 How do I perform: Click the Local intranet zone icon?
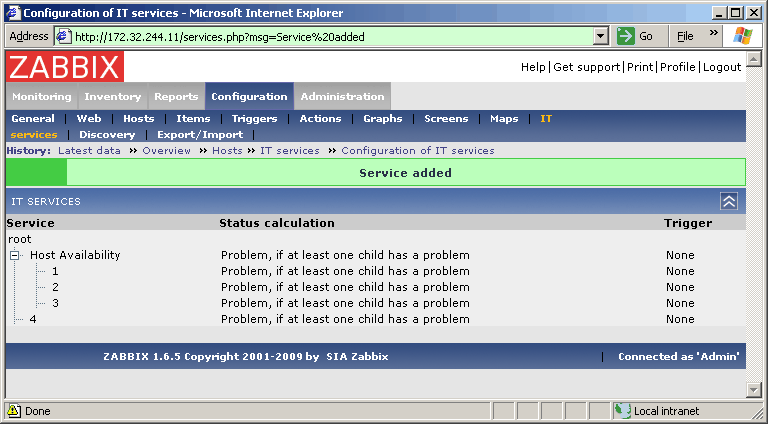[623, 410]
